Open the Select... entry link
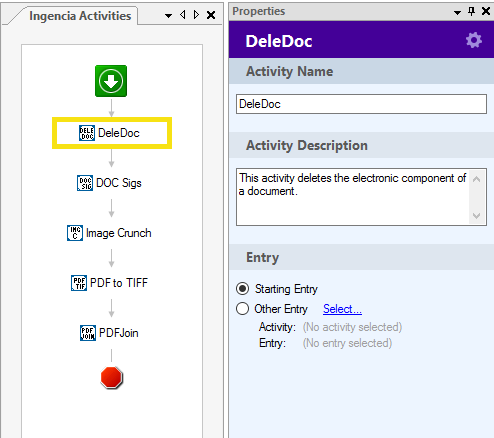 (342, 309)
